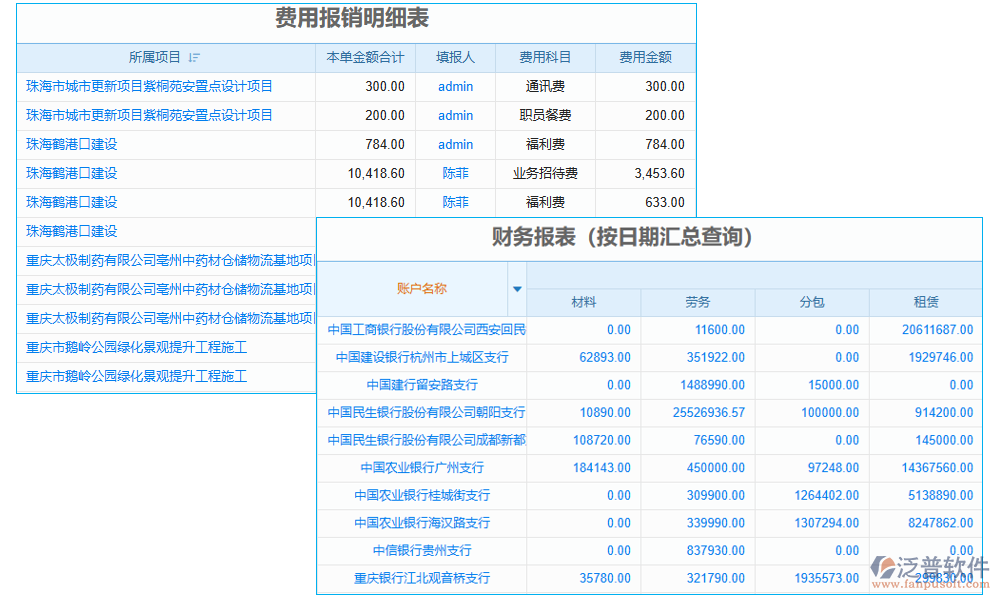Click admin in the 填报人 column
Image resolution: width=1000 pixels, height=600 pixels.
coord(455,86)
